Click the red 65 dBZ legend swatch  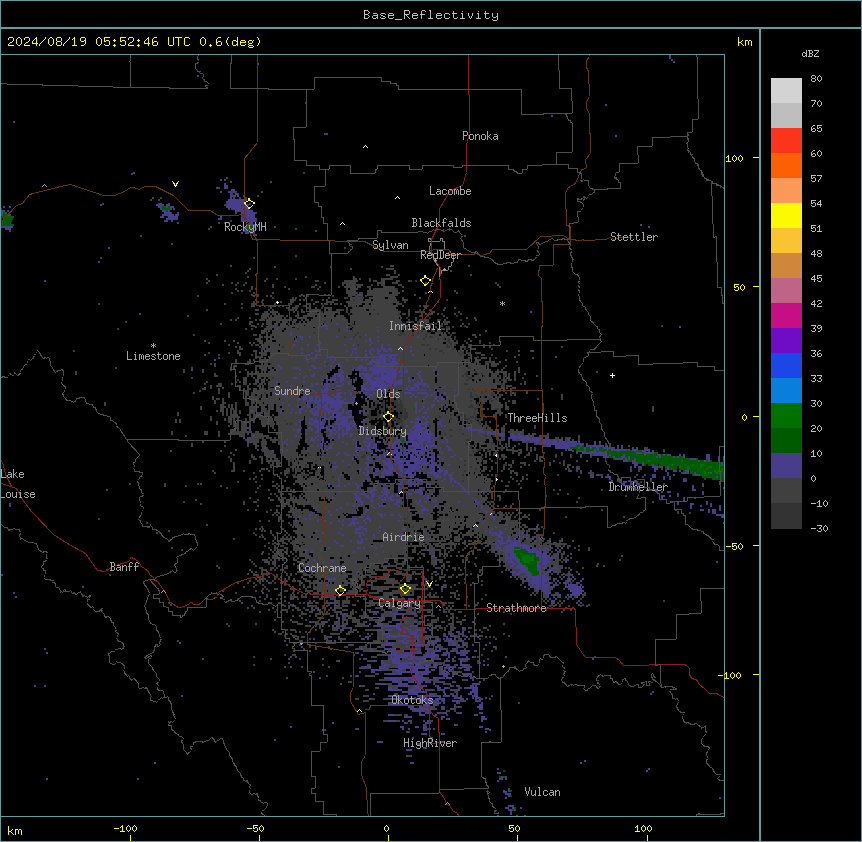click(x=786, y=140)
